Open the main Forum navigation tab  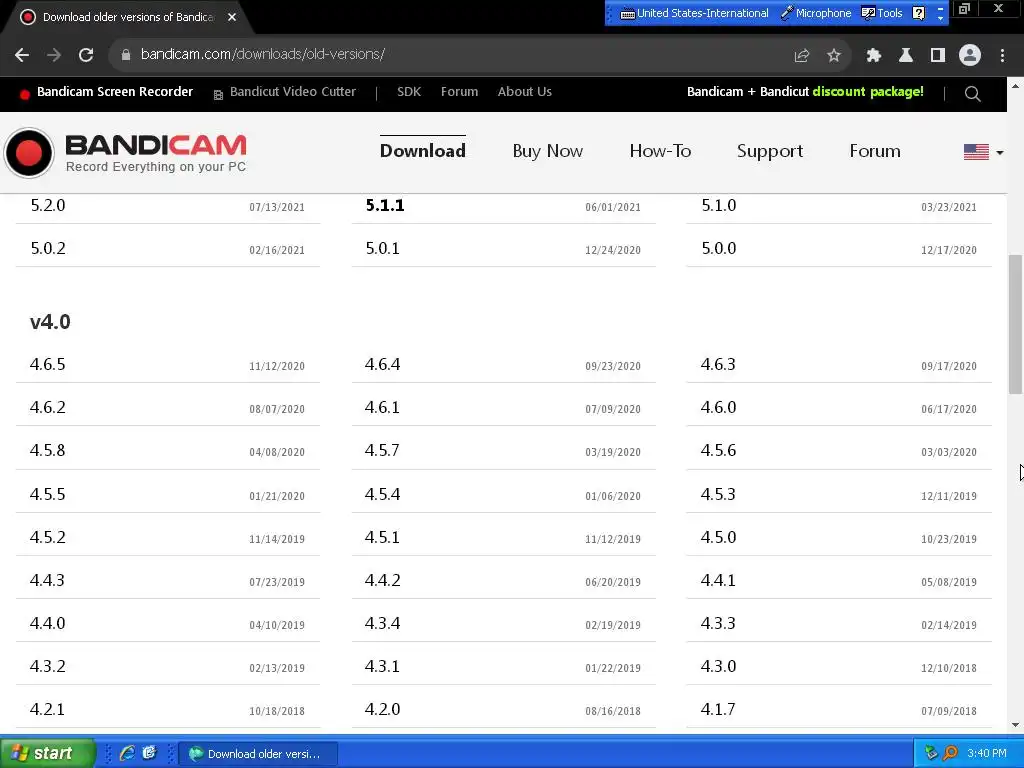click(874, 151)
